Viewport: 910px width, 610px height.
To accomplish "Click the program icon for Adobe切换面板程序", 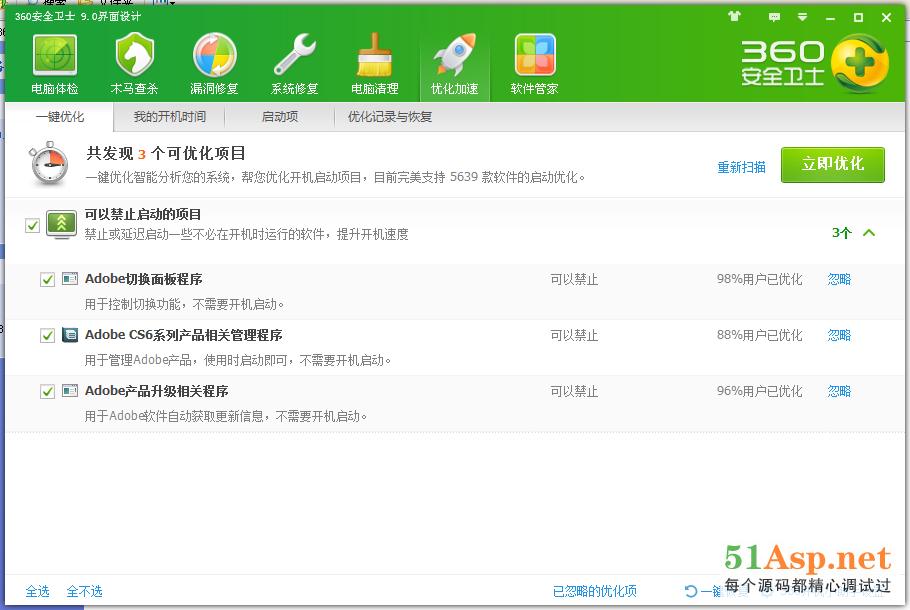I will (x=70, y=279).
